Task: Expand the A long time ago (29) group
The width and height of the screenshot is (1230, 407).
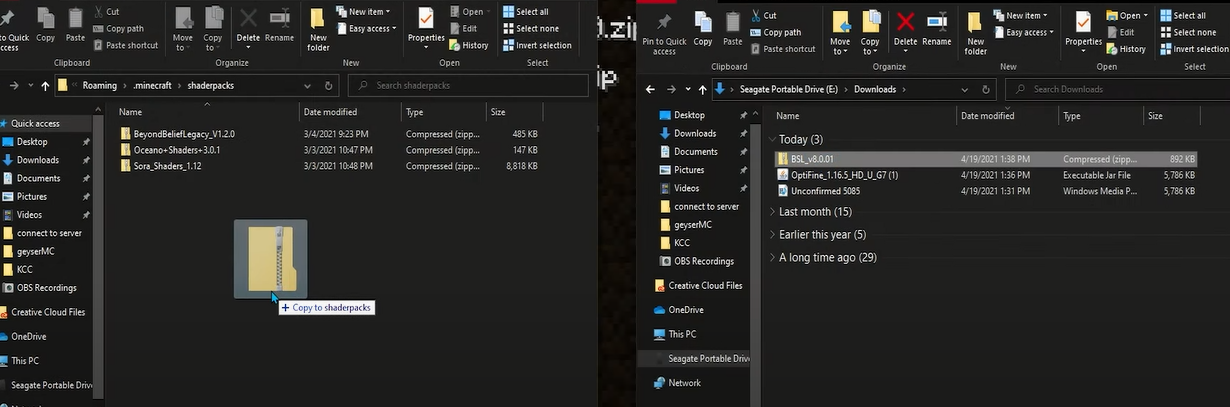Action: 773,257
